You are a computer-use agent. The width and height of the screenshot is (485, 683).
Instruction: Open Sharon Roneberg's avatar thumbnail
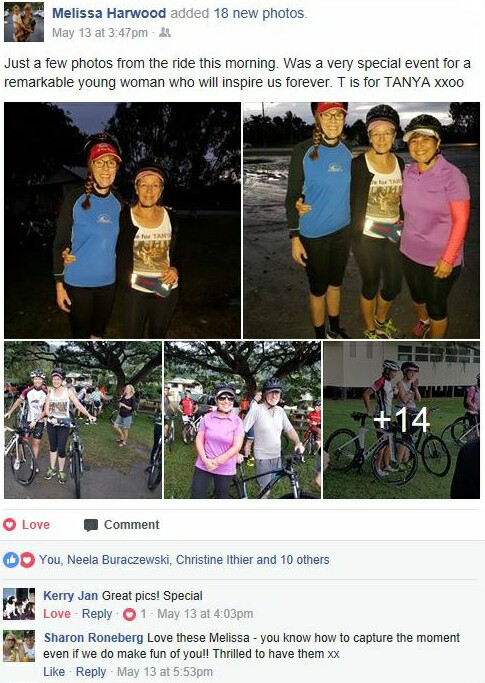[x=19, y=646]
